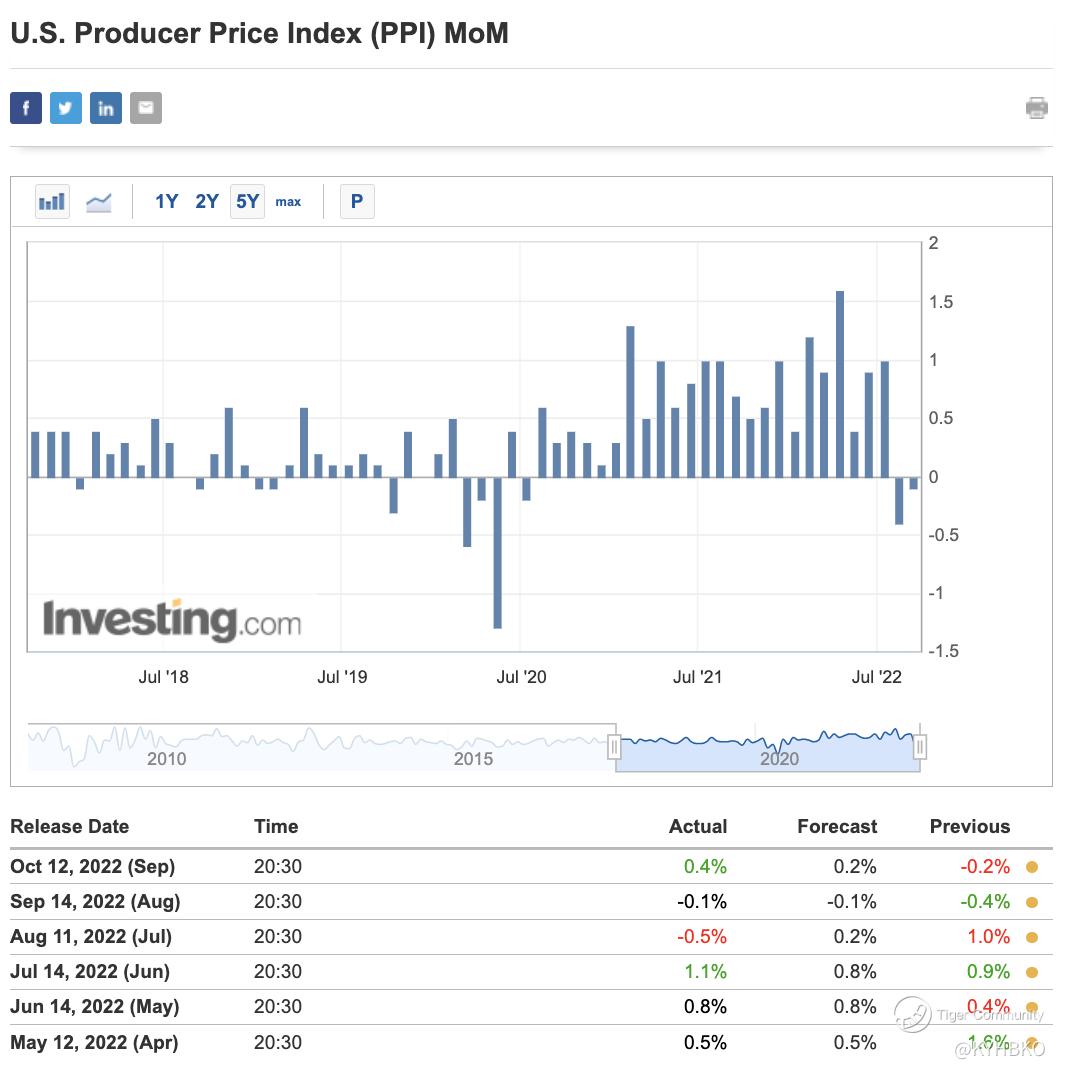Image resolution: width=1066 pixels, height=1074 pixels.
Task: Click the Actual column header
Action: pos(698,827)
